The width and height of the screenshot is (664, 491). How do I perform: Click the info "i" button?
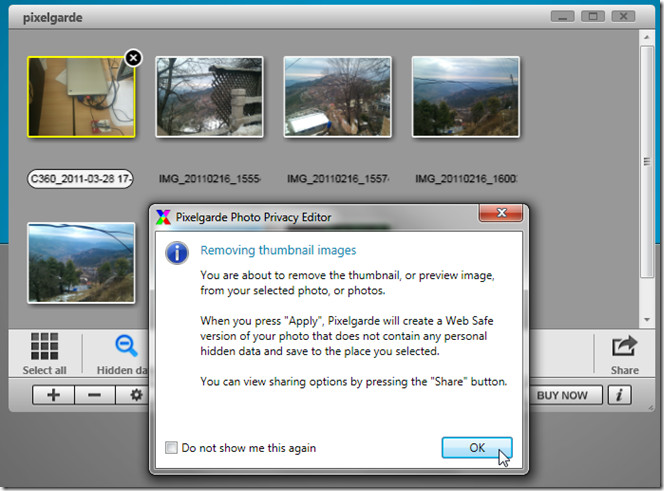(x=620, y=395)
